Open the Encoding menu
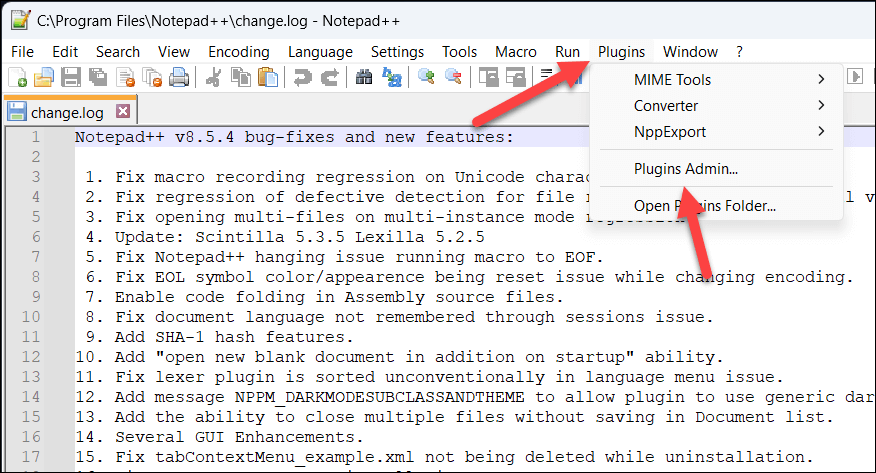 coord(239,52)
